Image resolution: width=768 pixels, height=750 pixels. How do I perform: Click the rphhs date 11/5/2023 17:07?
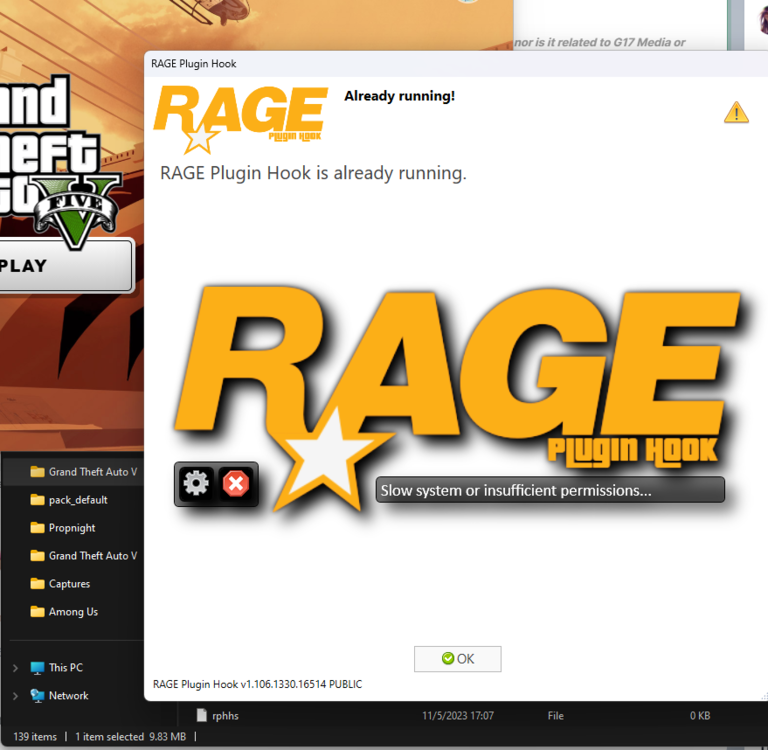[458, 716]
